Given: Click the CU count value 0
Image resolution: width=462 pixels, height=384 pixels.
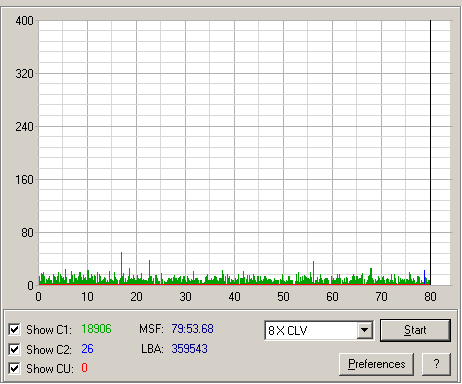Looking at the screenshot, I should [84, 368].
